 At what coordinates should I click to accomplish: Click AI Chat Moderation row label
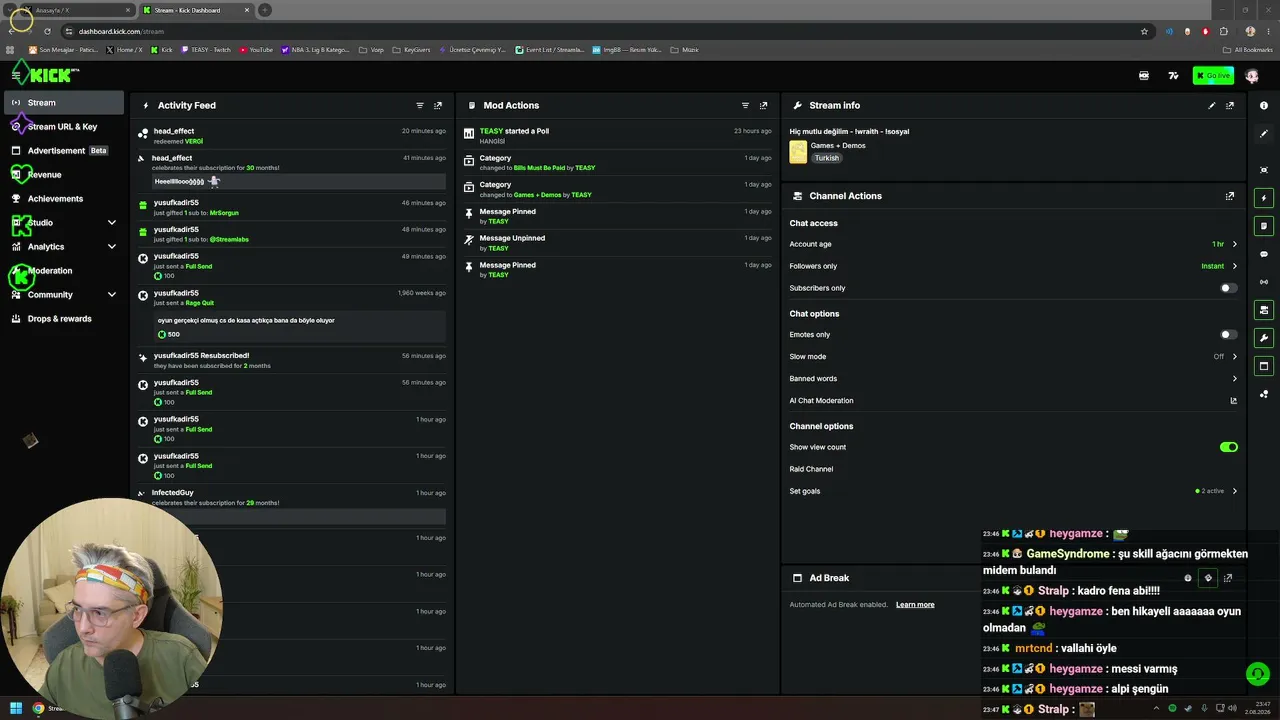[x=821, y=401]
